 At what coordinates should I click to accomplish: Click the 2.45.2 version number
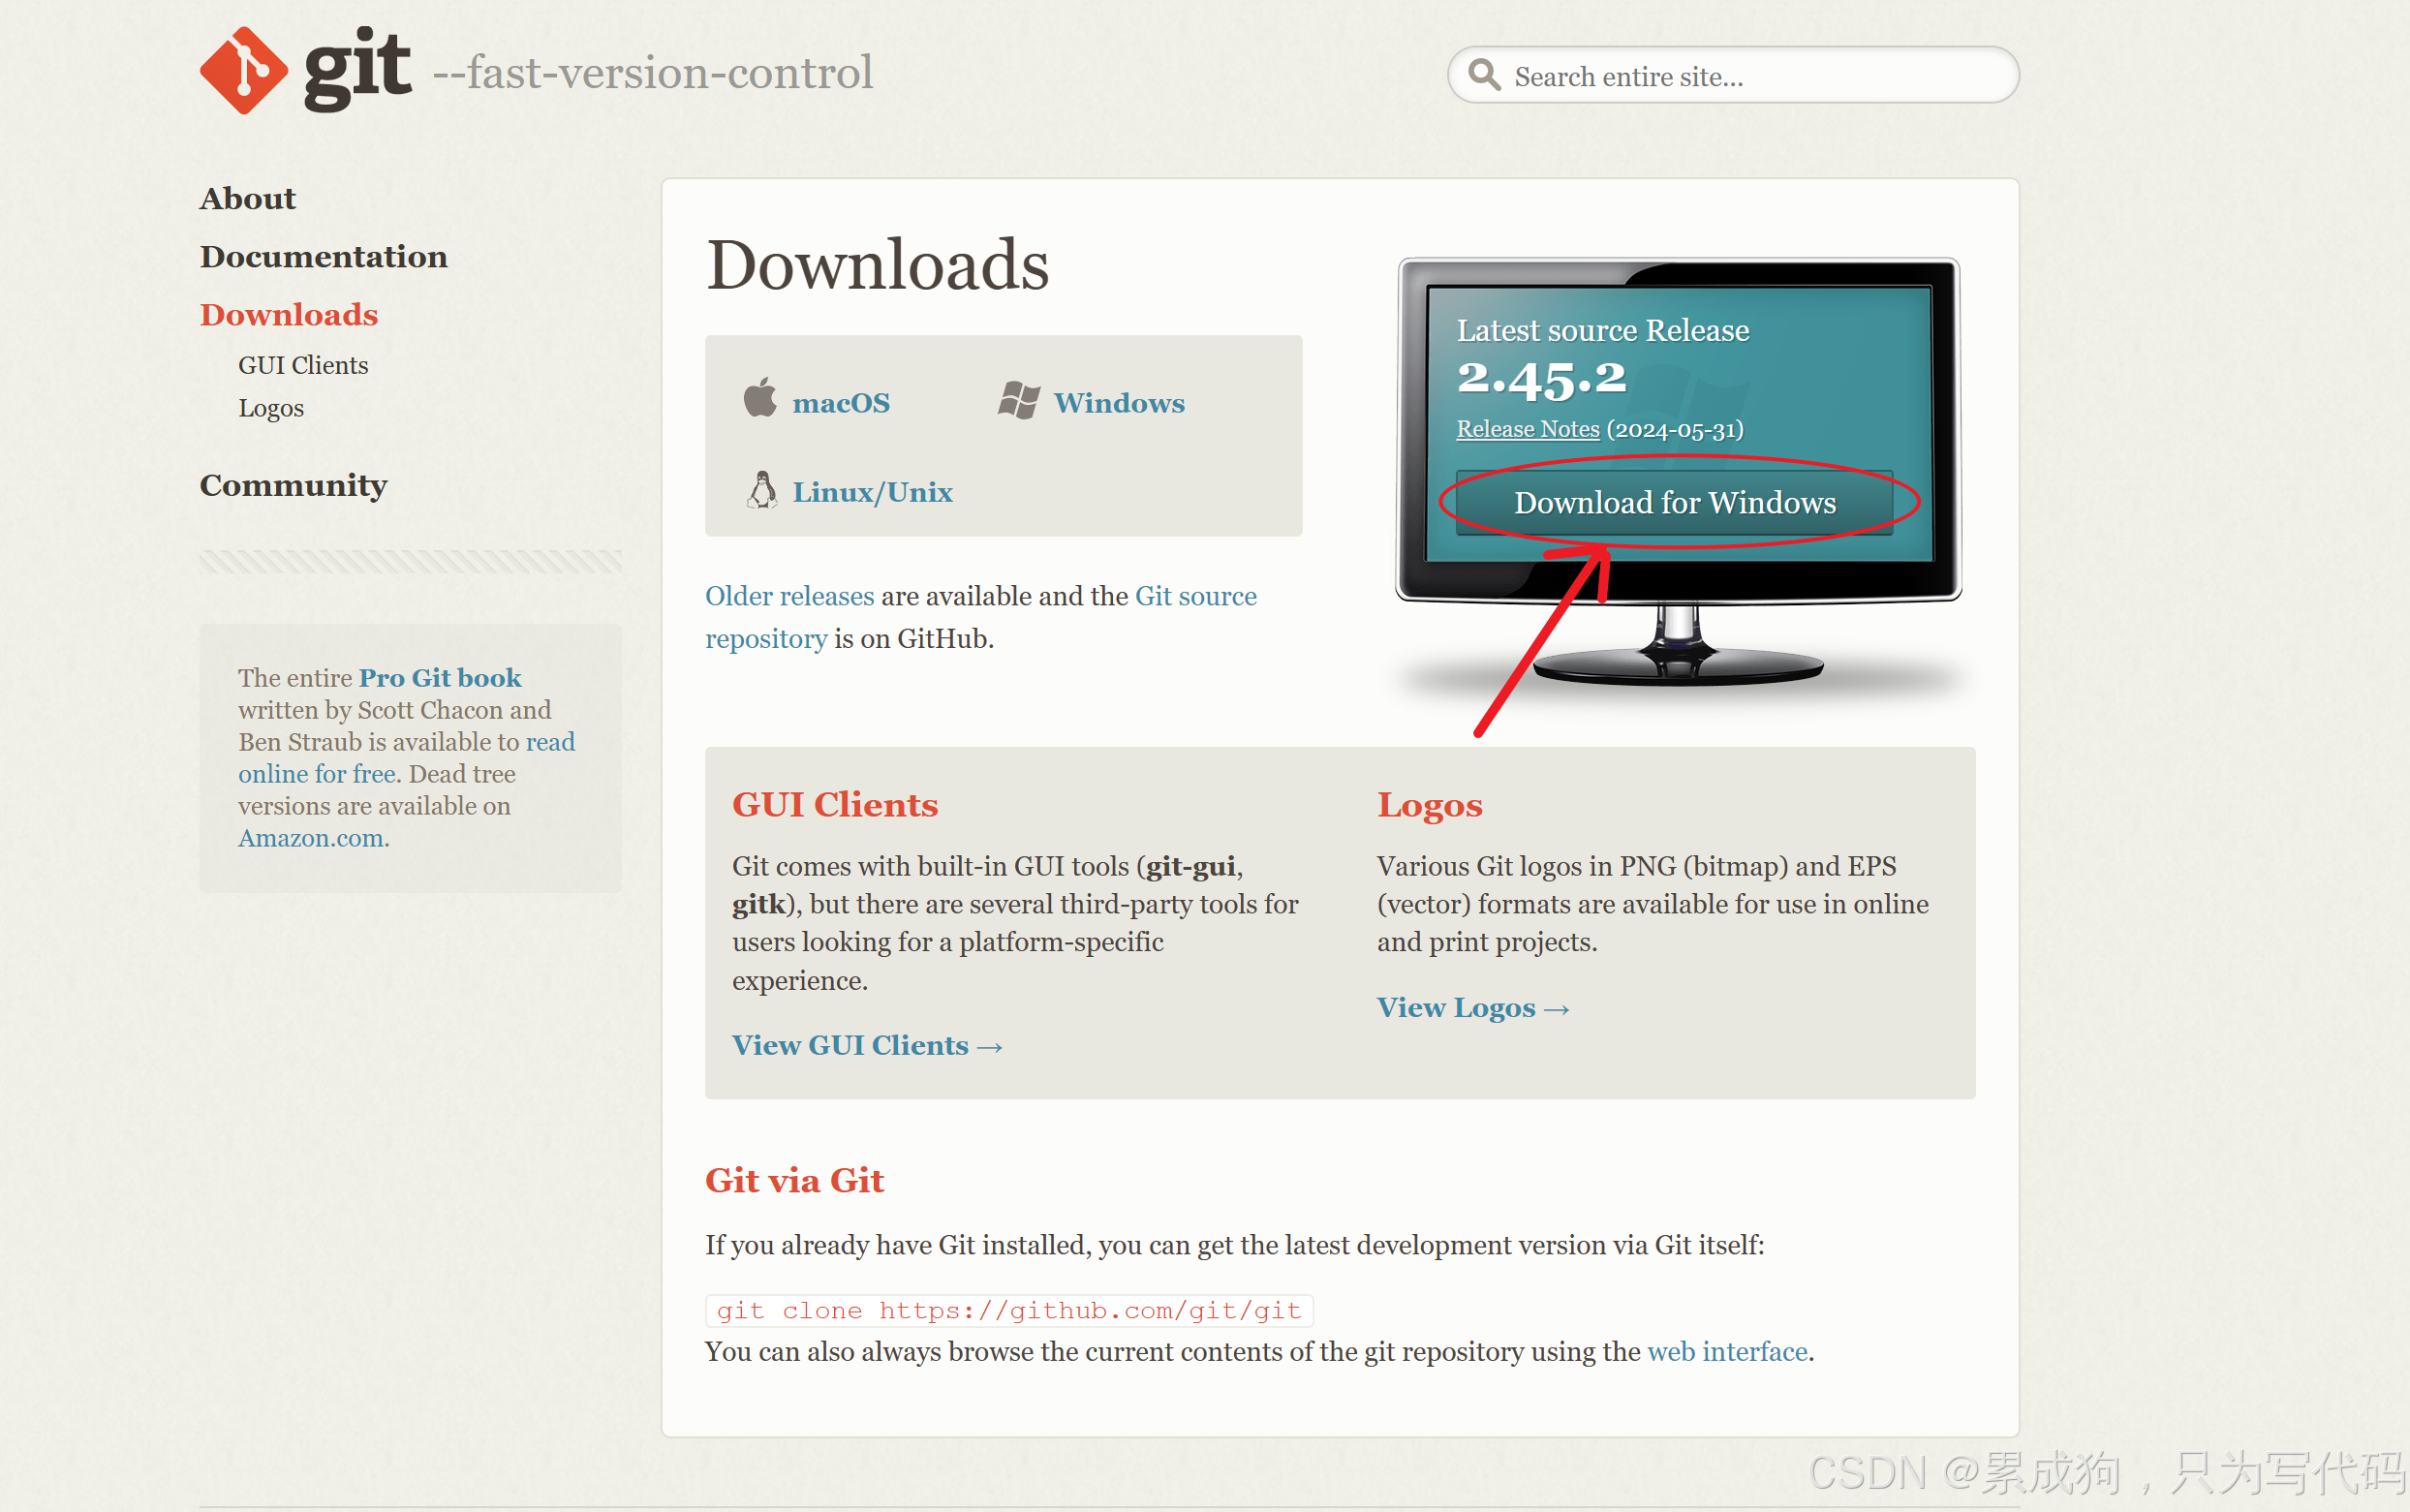tap(1541, 379)
